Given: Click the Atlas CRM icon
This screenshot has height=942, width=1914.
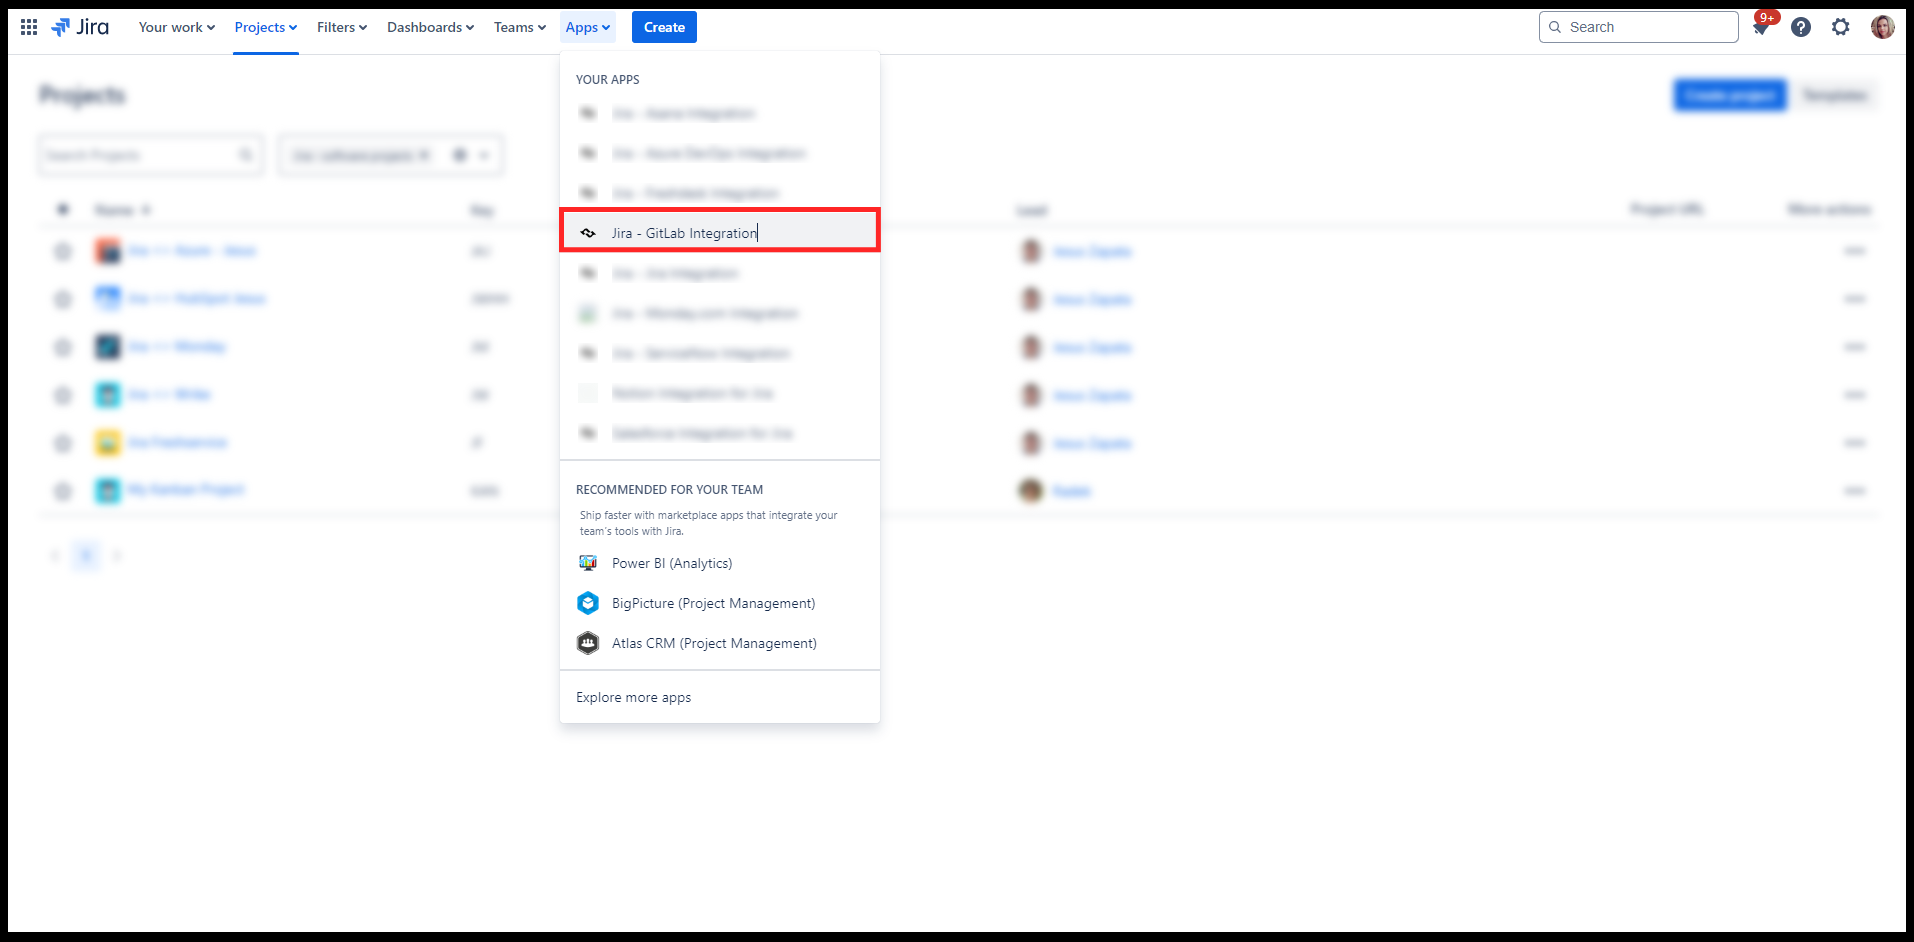Looking at the screenshot, I should click(x=588, y=643).
